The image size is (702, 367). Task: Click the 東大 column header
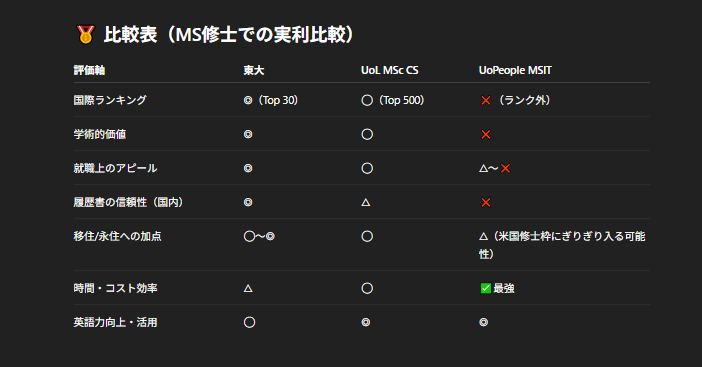coord(254,70)
